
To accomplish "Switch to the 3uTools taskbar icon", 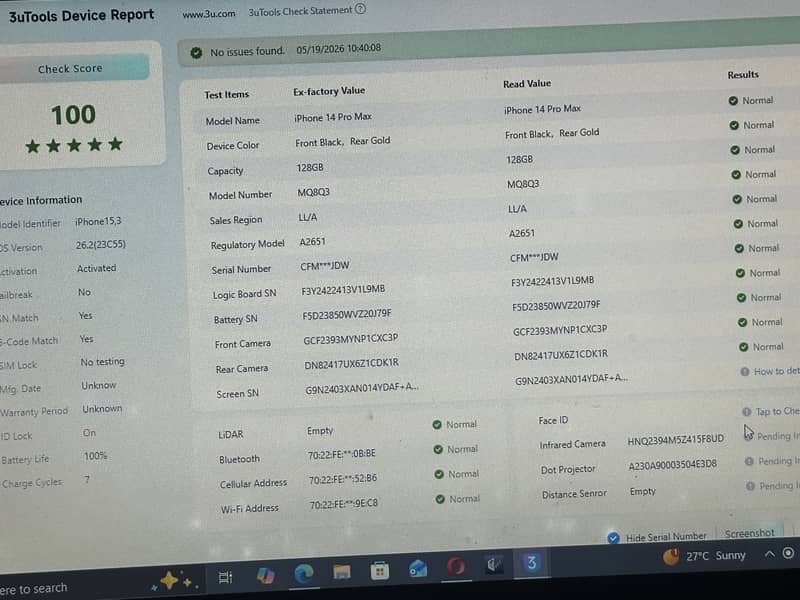I will (x=531, y=563).
